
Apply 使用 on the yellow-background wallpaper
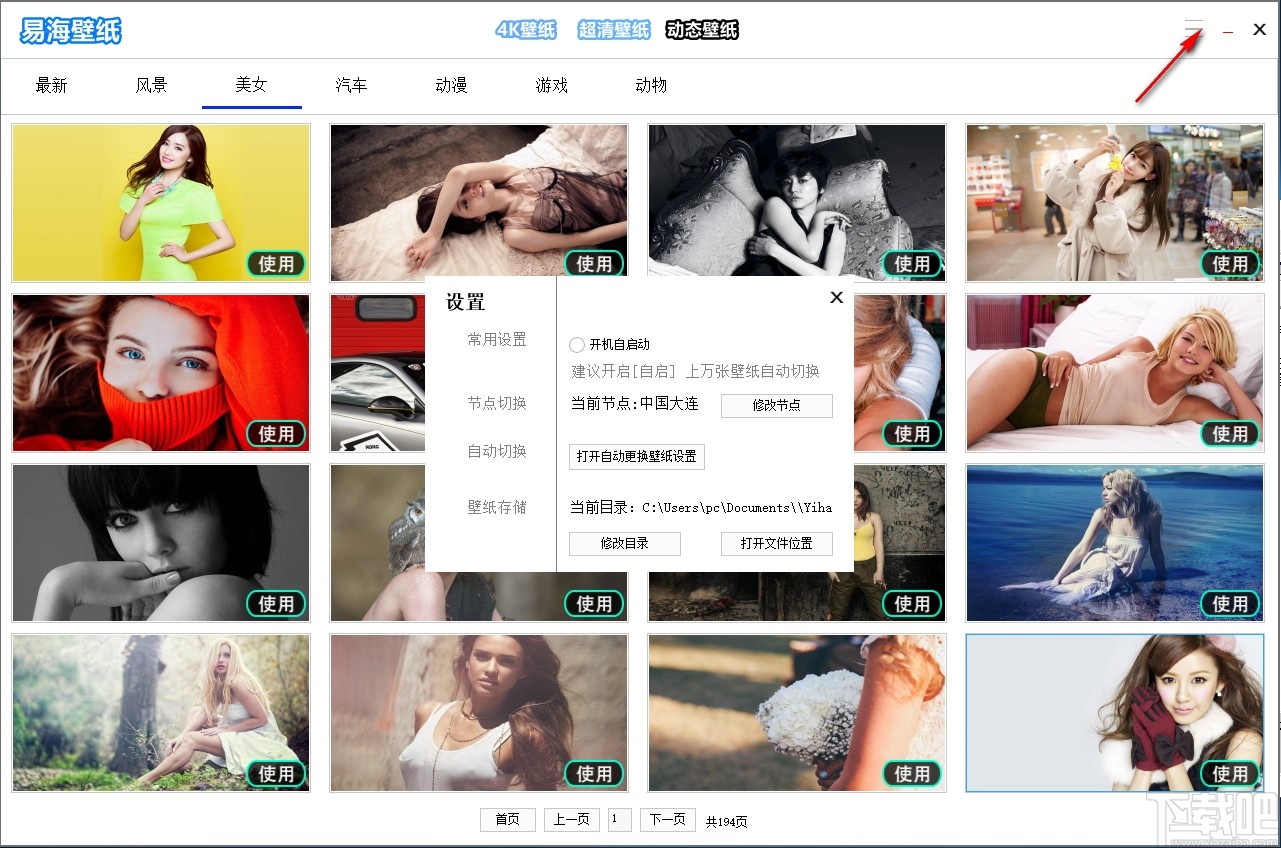[x=276, y=264]
